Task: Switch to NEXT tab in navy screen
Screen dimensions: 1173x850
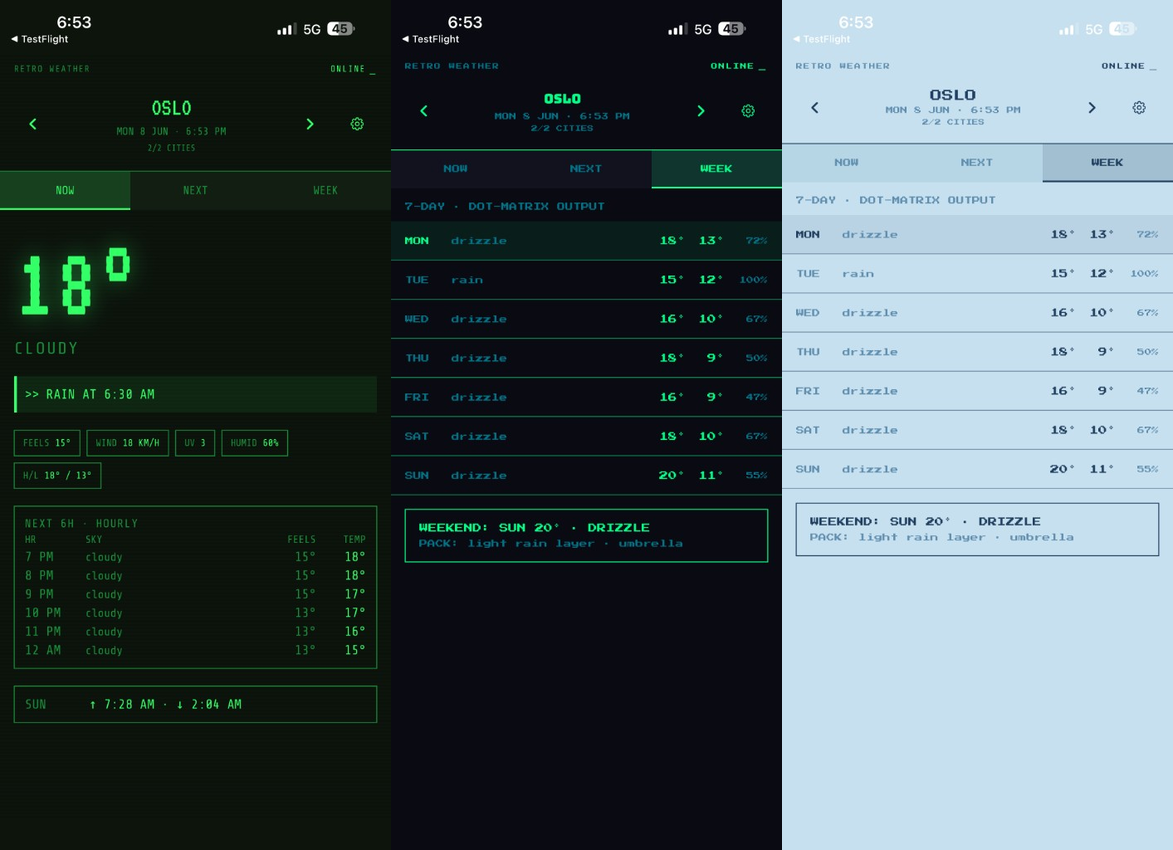Action: [586, 169]
